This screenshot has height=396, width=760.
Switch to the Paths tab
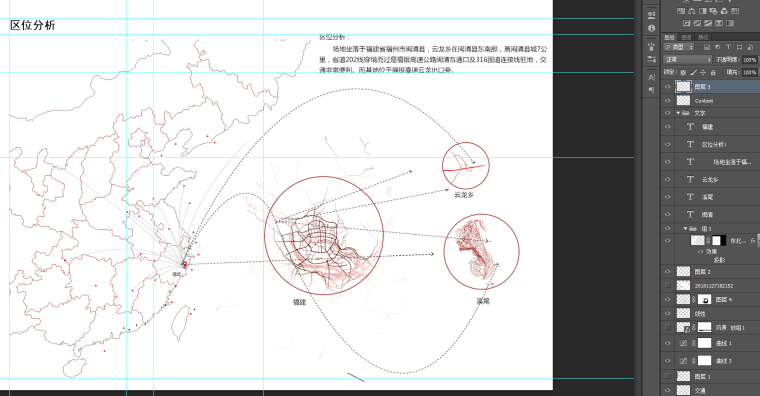pyautogui.click(x=703, y=37)
